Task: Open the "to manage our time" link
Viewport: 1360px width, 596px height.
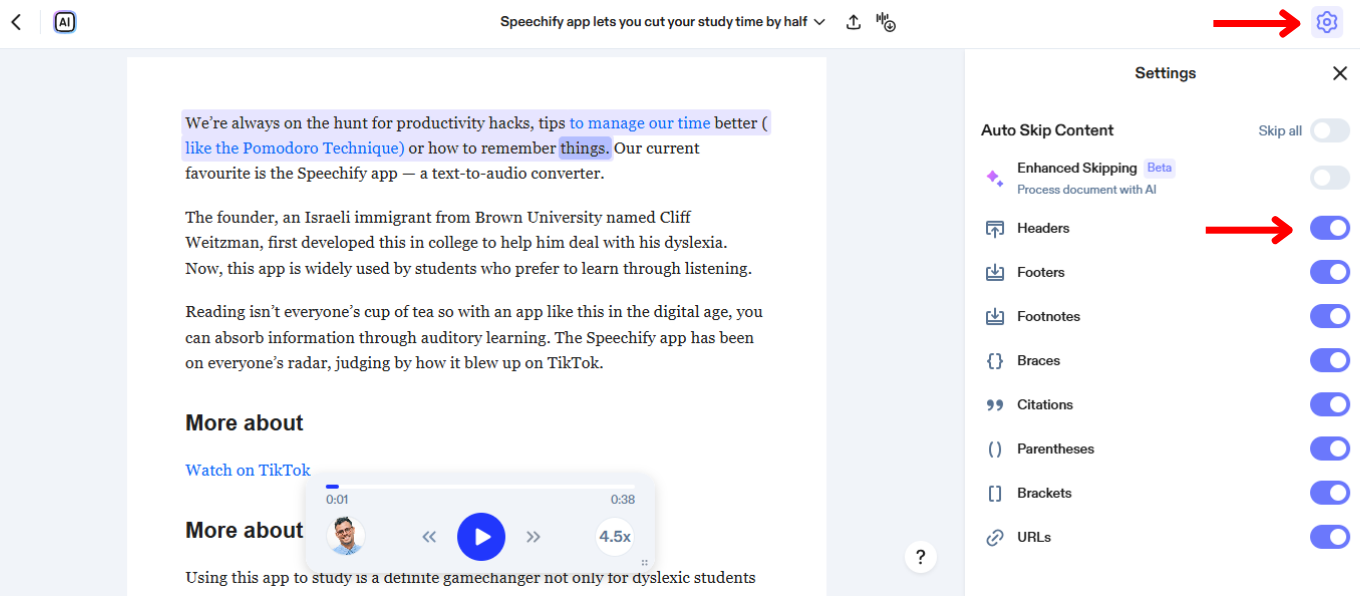Action: tap(640, 122)
